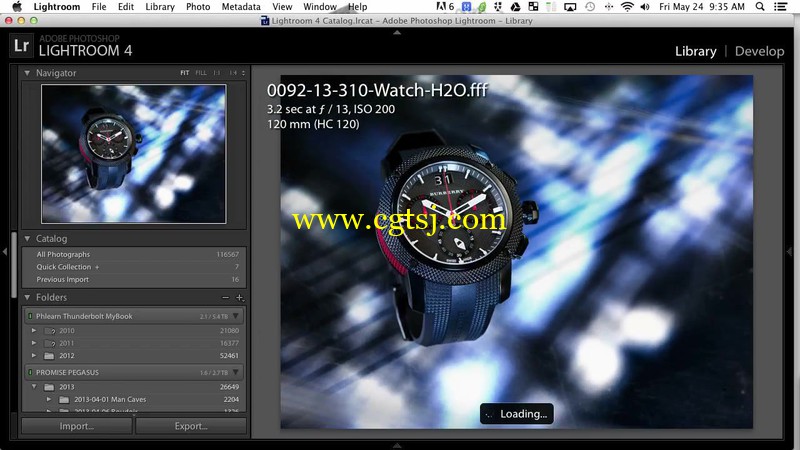The image size is (800, 450).
Task: Collapse the Folders panel
Action: [27, 297]
